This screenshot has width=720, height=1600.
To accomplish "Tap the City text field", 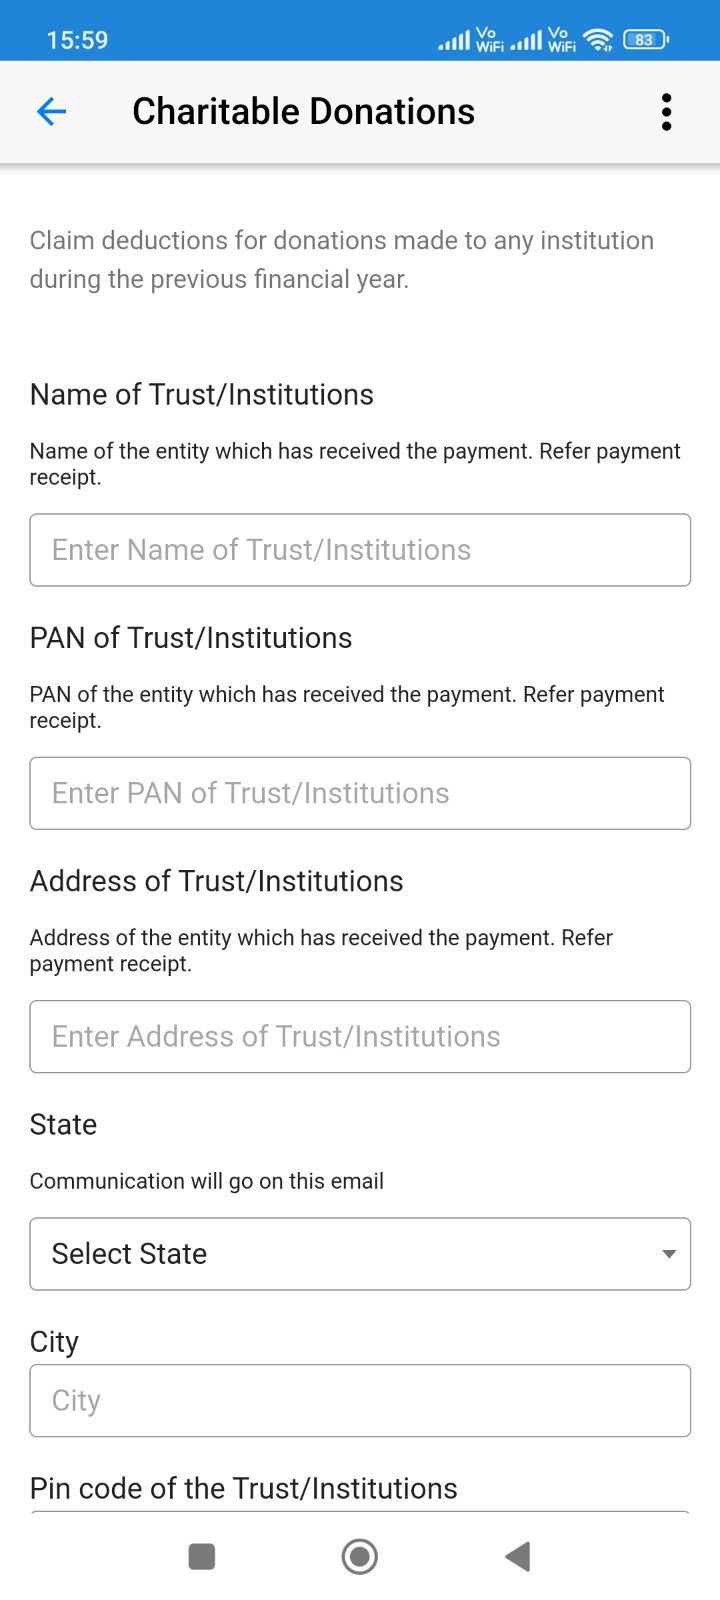I will pyautogui.click(x=360, y=1401).
